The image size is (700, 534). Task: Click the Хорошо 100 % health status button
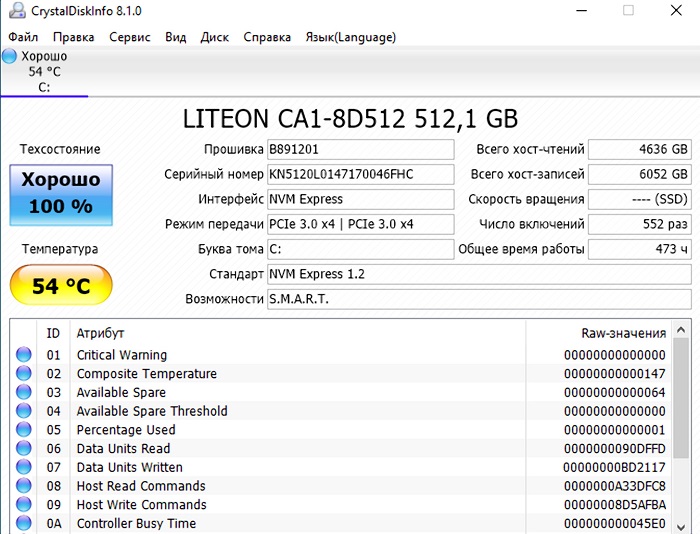click(x=61, y=195)
